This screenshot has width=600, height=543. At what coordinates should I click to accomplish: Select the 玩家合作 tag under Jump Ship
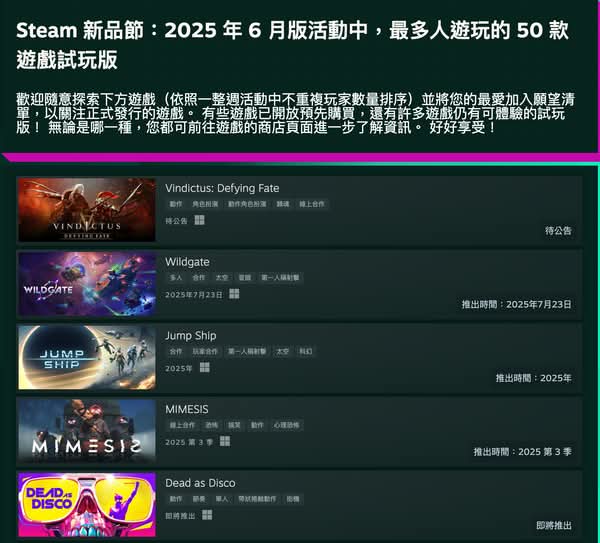click(205, 351)
